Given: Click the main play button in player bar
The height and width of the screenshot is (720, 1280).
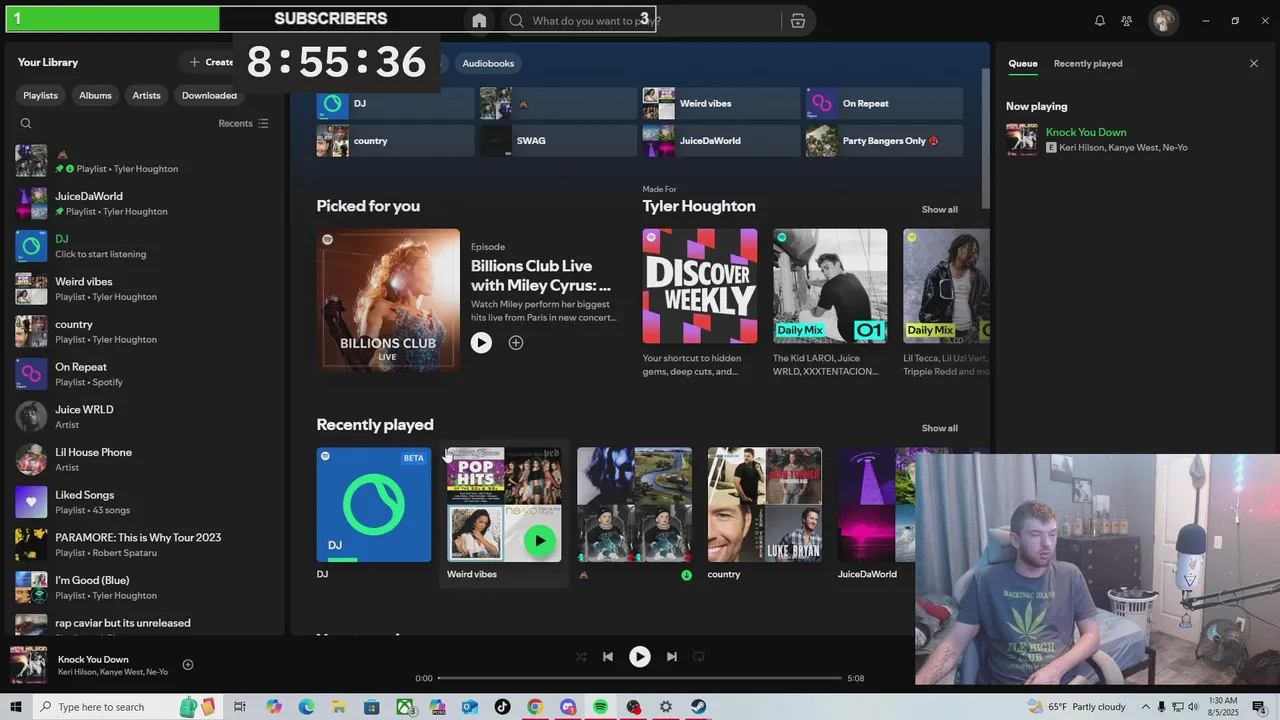Looking at the screenshot, I should point(639,657).
